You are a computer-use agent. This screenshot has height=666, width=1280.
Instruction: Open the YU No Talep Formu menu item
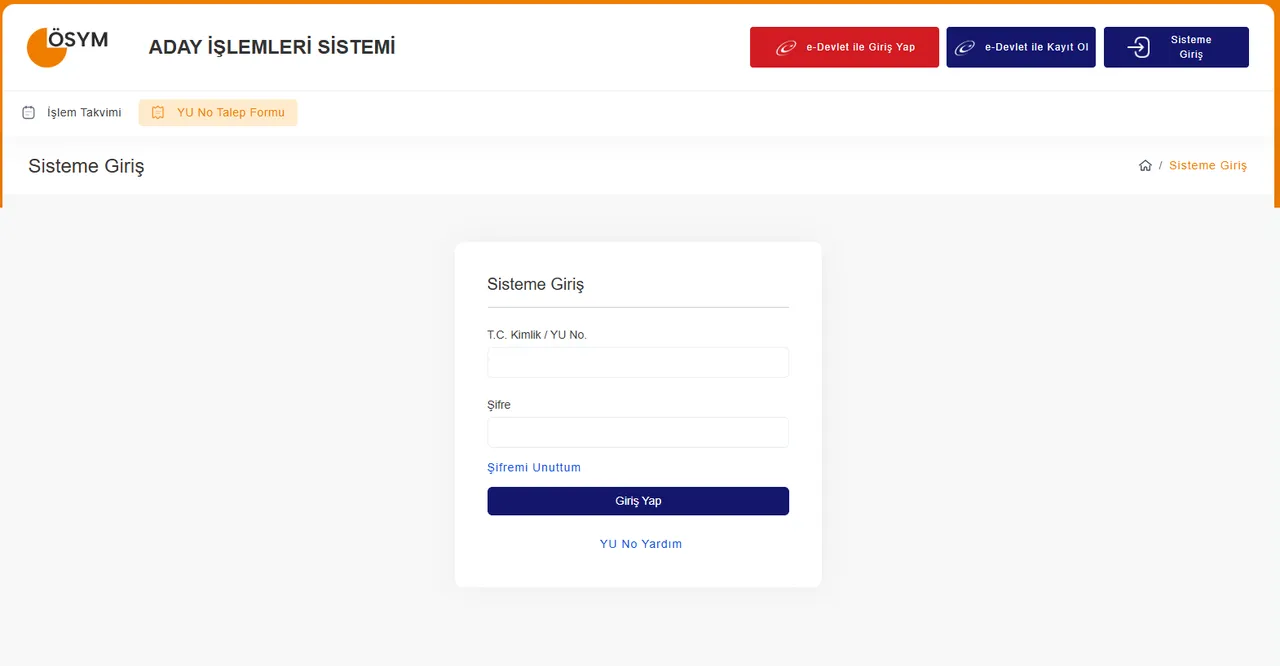click(230, 113)
